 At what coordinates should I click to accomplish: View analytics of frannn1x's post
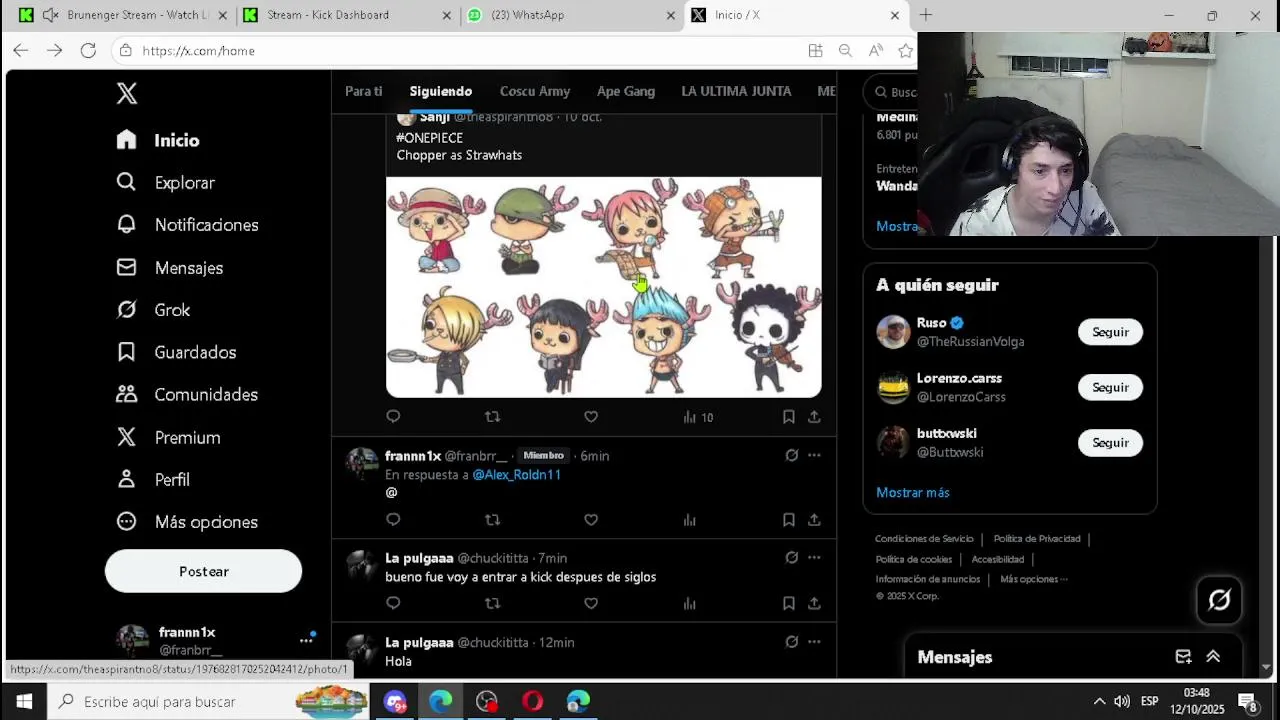(689, 519)
